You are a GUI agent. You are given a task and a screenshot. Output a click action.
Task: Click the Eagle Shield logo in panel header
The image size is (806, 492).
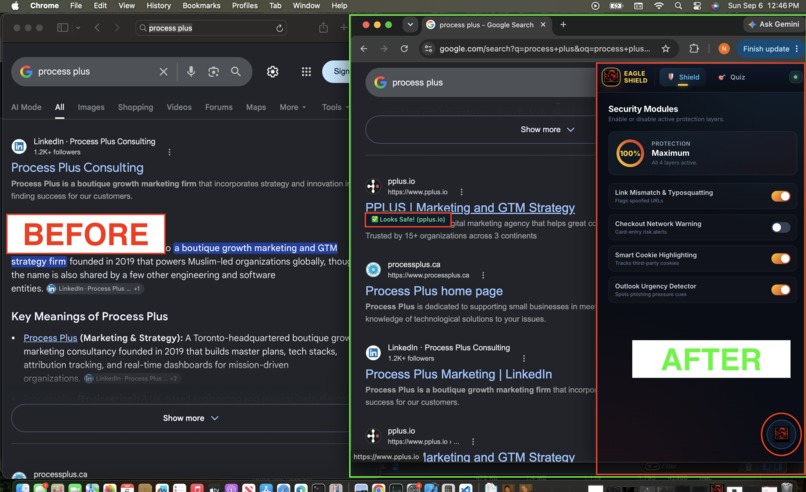[x=611, y=77]
